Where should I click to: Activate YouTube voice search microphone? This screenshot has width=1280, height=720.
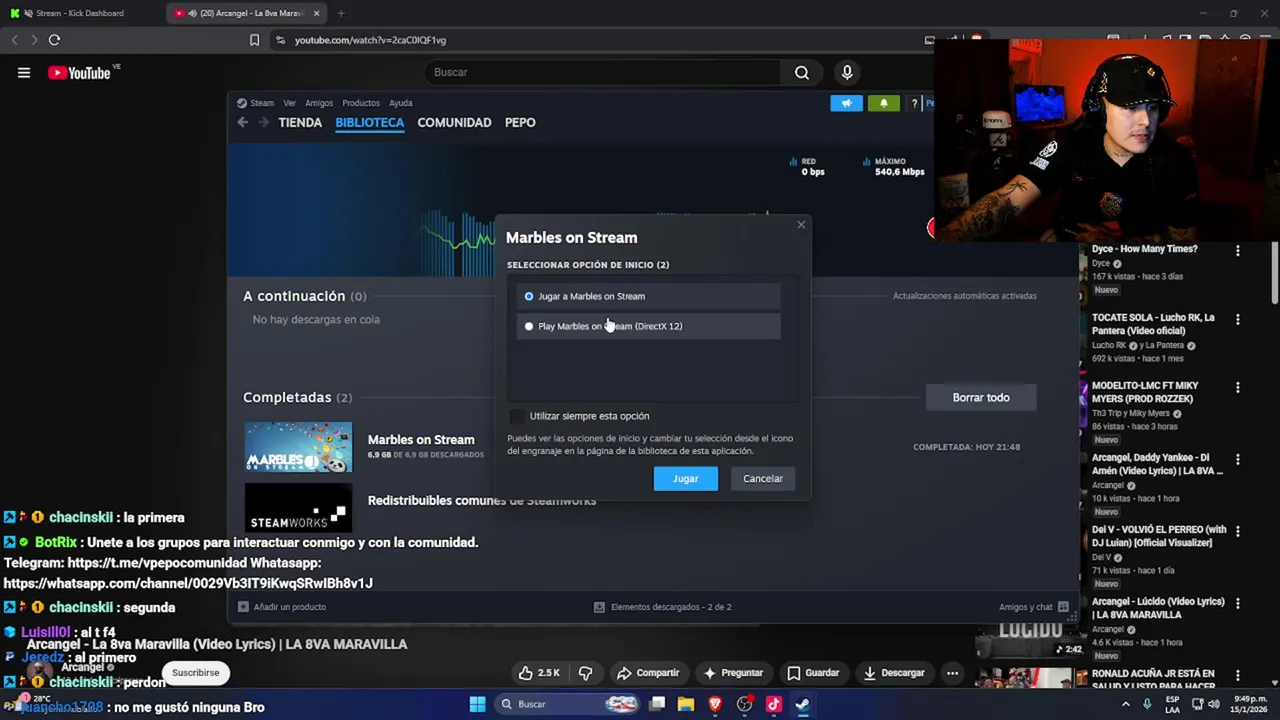[x=847, y=72]
